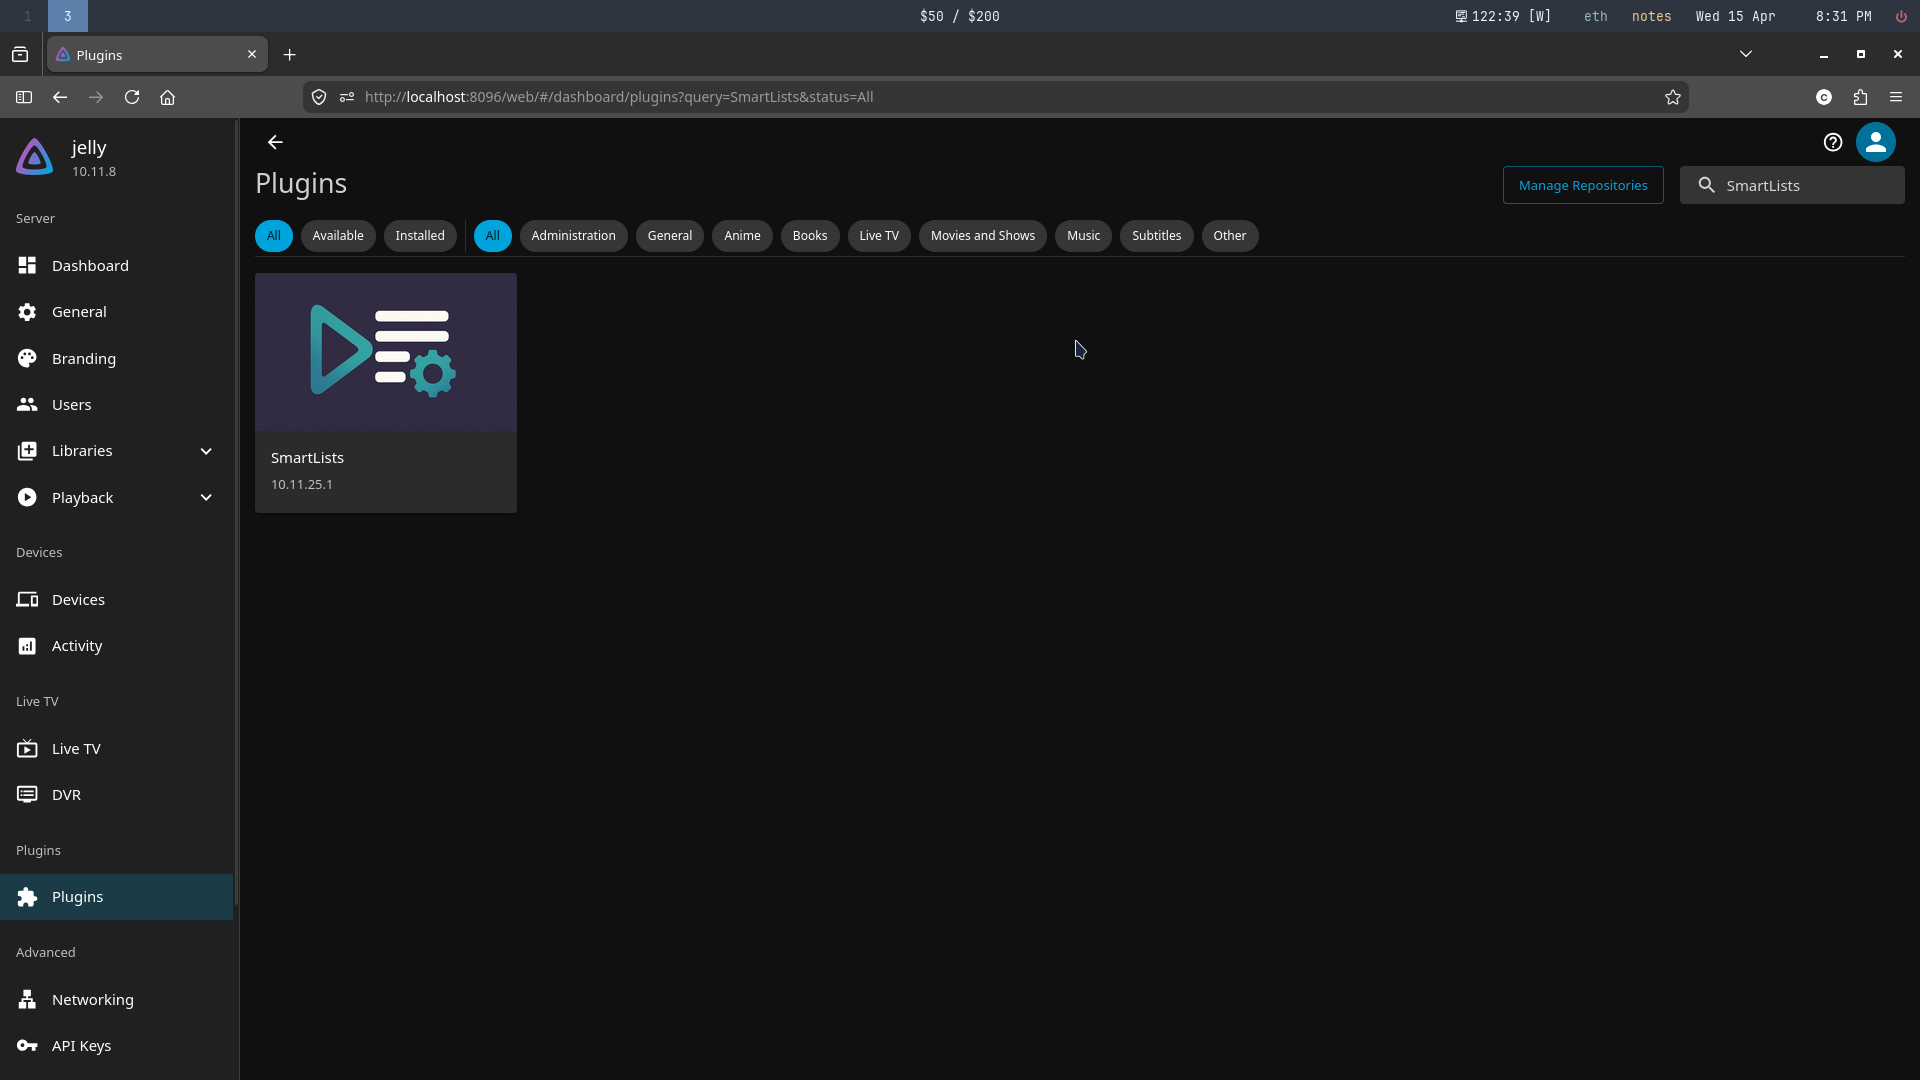Click the SmartLists search field
The width and height of the screenshot is (1920, 1080).
[x=1792, y=185]
